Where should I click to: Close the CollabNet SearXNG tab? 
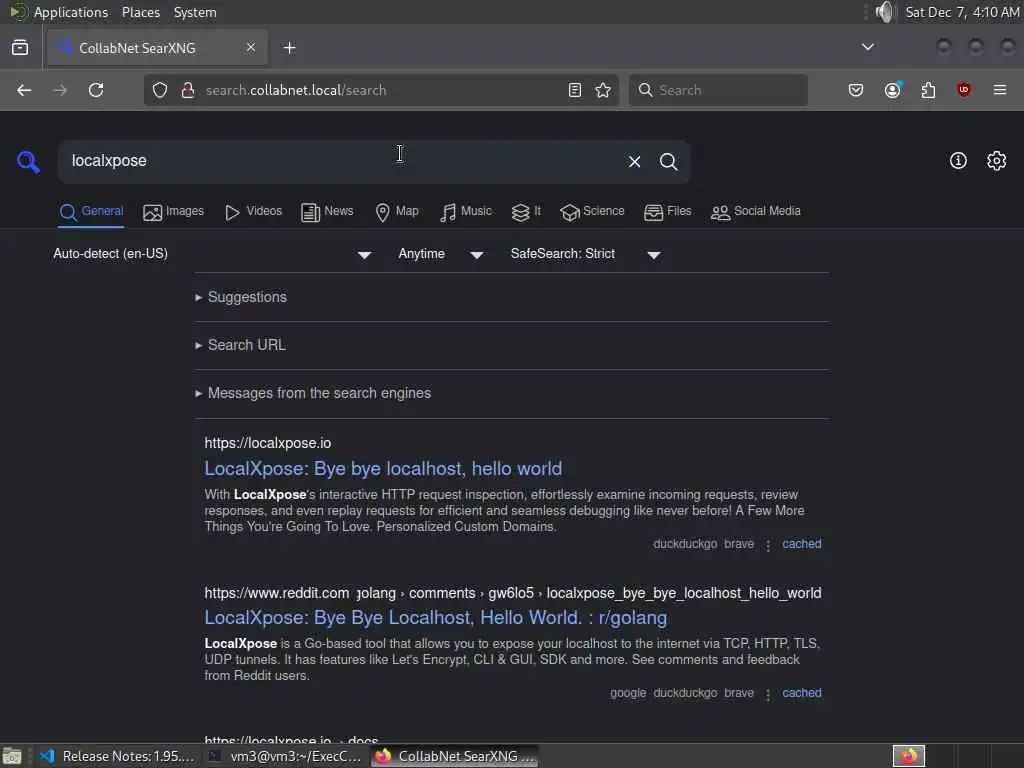(251, 47)
